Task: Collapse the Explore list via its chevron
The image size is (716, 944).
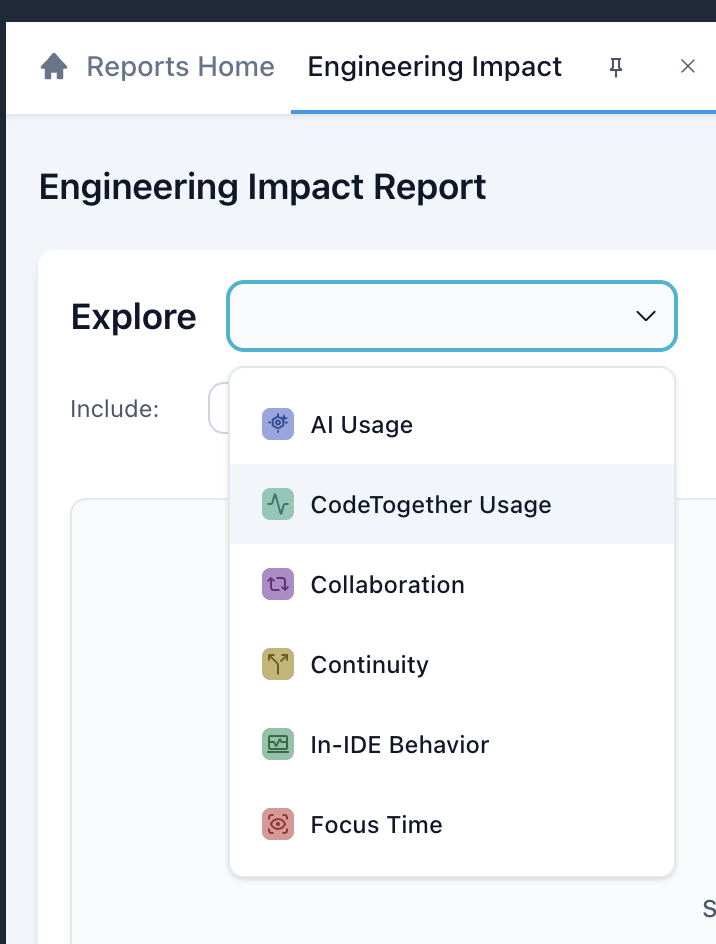Action: pyautogui.click(x=645, y=316)
